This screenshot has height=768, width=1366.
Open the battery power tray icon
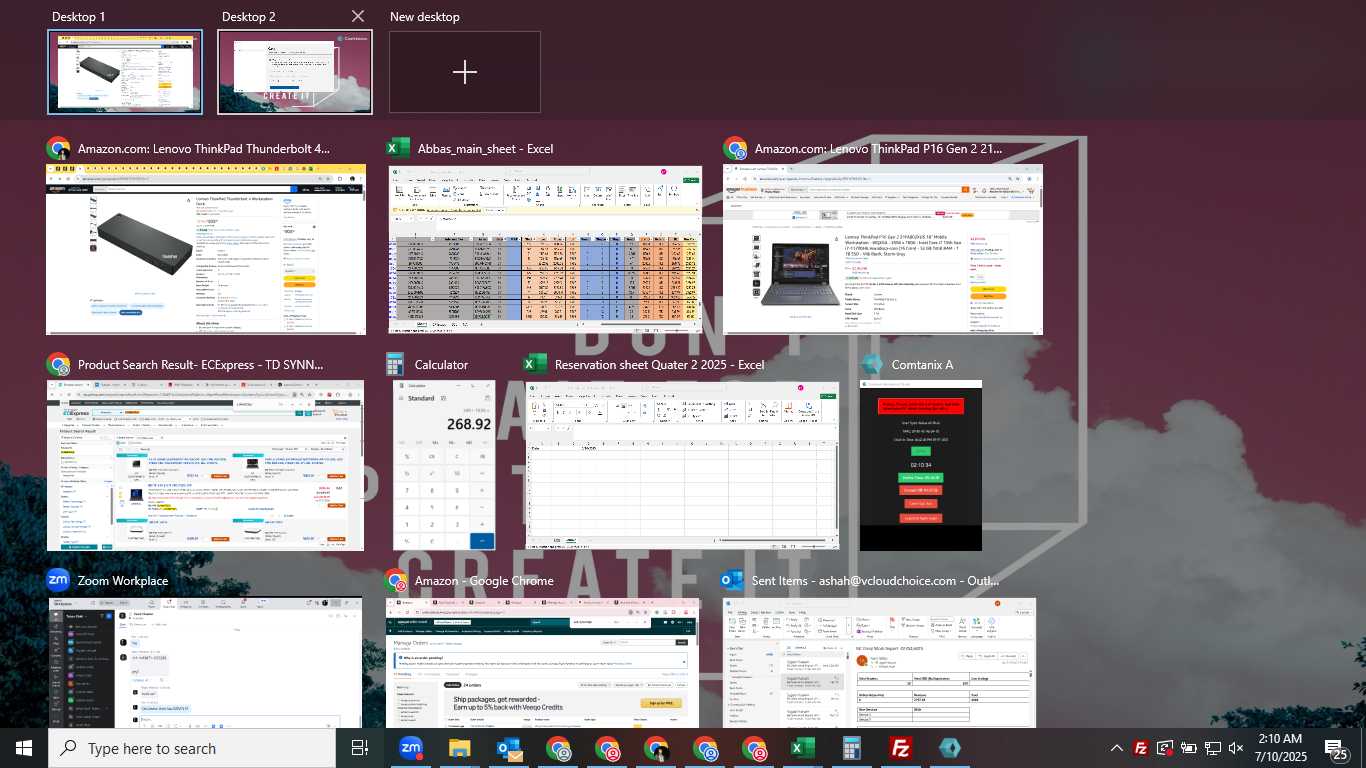coord(1189,748)
